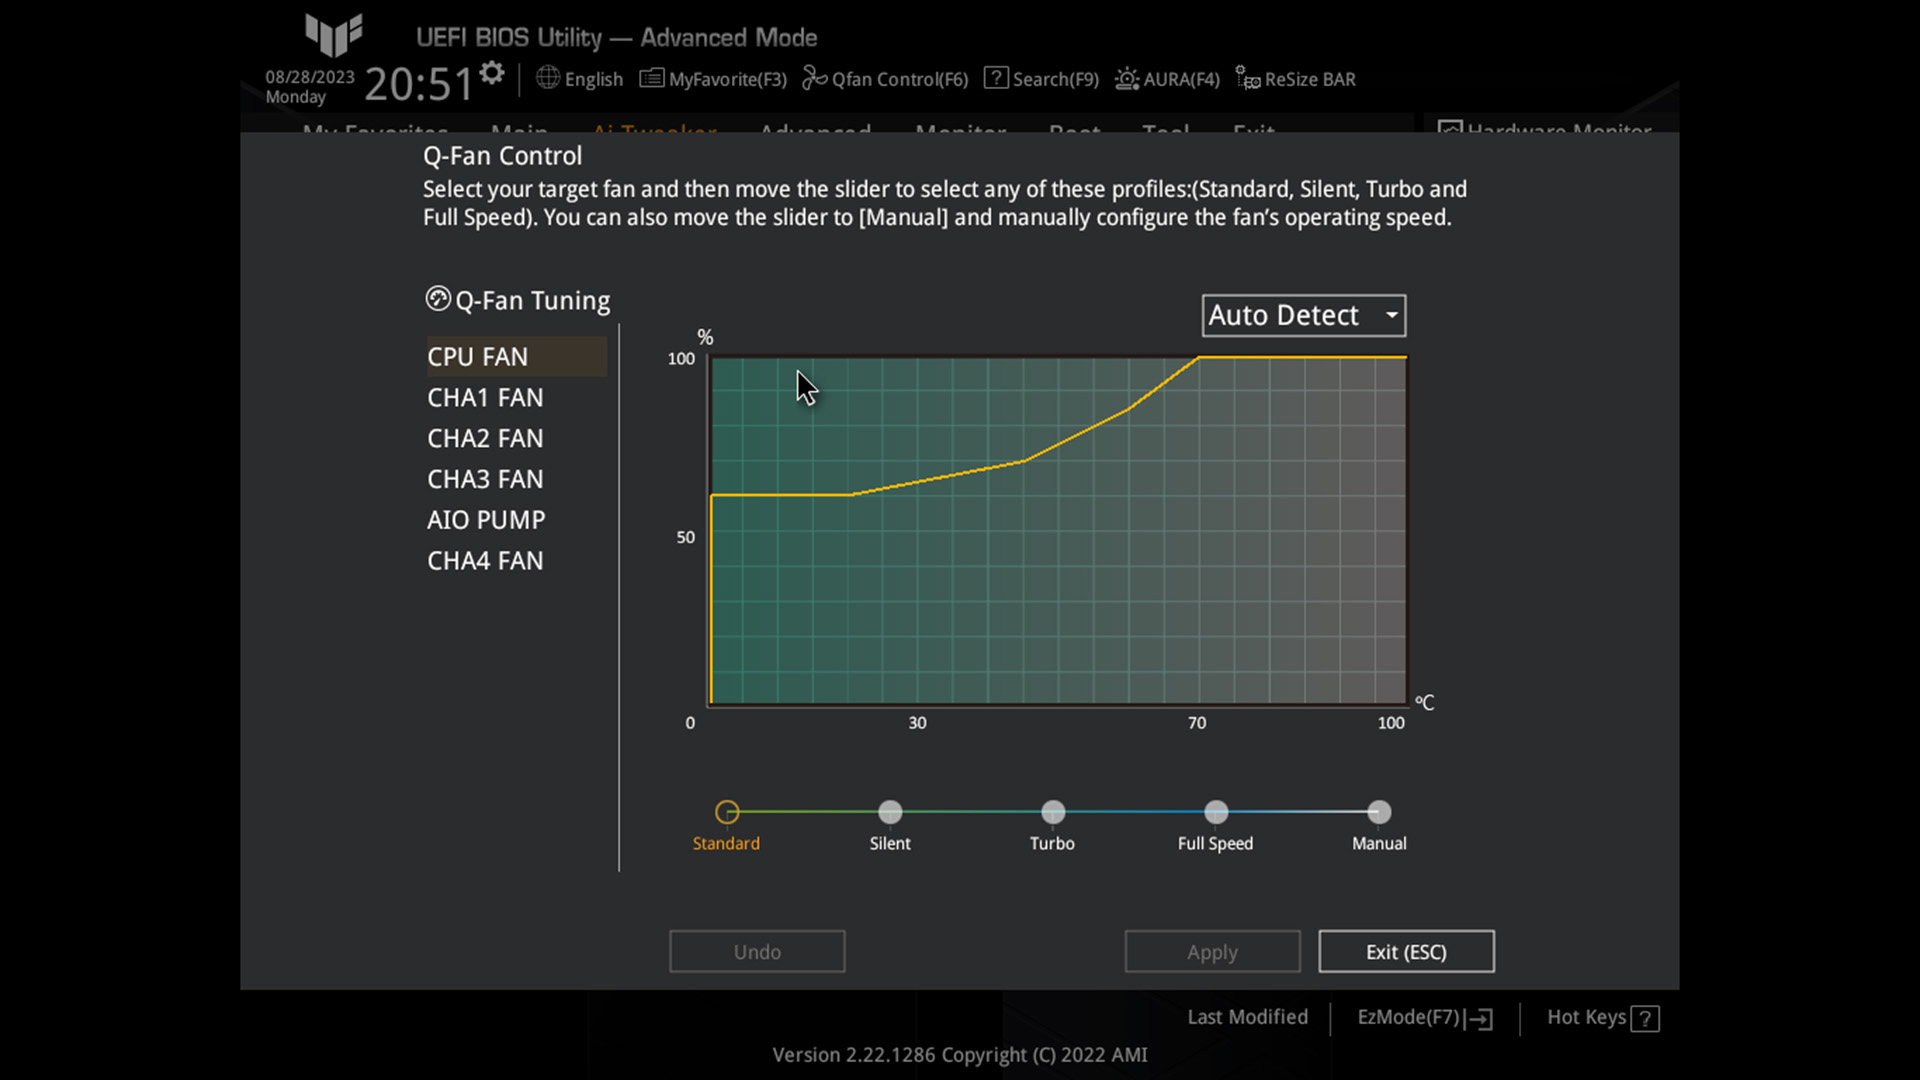Screen dimensions: 1920x1080
Task: Click the Exit (ESC) button
Action: 1406,951
